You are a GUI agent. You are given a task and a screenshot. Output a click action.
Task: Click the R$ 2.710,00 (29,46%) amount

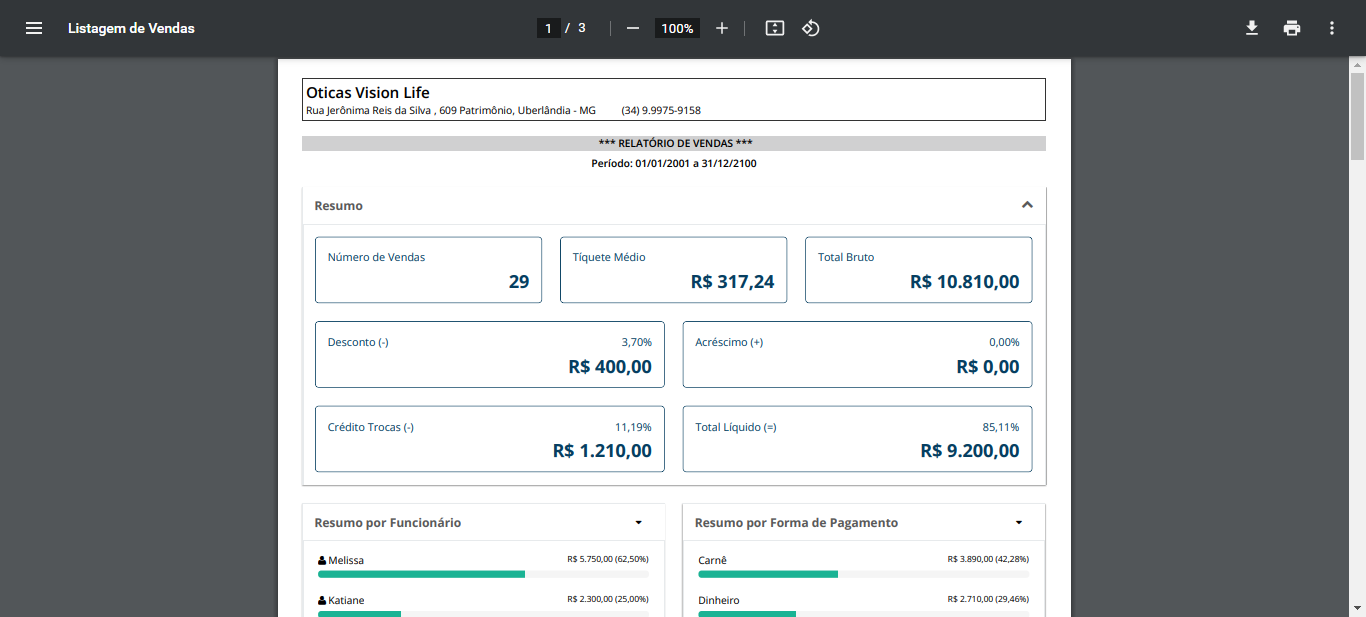[988, 599]
